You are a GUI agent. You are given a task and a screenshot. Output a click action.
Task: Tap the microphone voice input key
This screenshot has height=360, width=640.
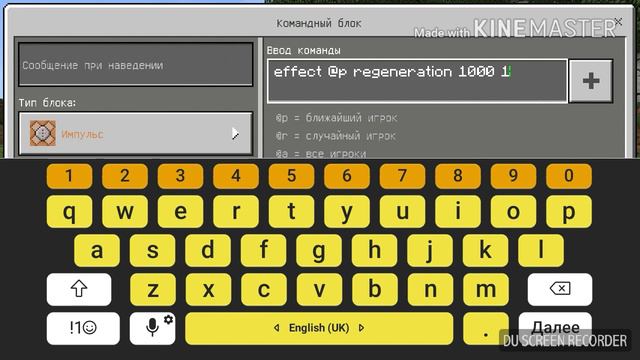pyautogui.click(x=152, y=328)
